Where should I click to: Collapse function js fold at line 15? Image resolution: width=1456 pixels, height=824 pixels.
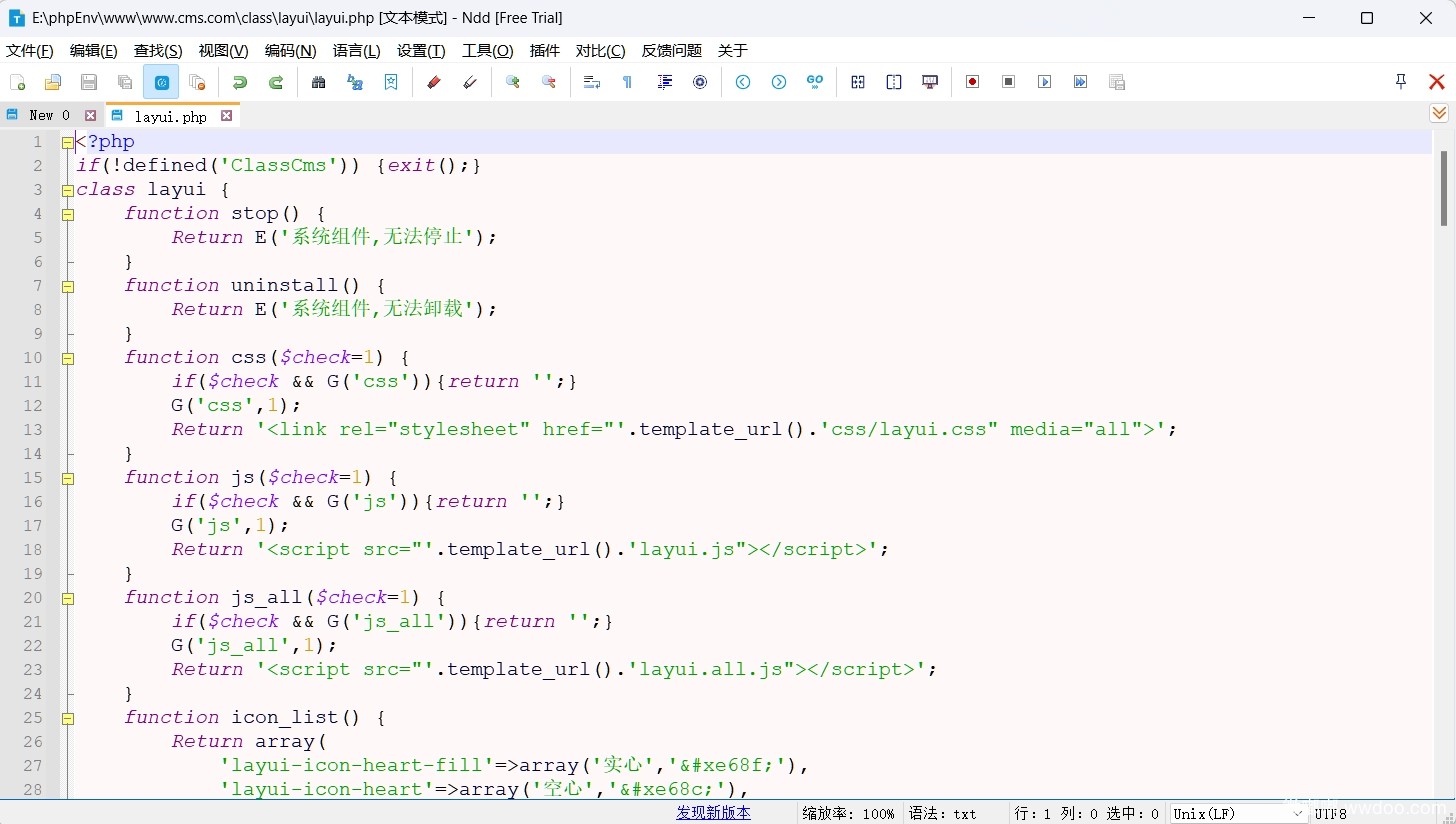68,478
